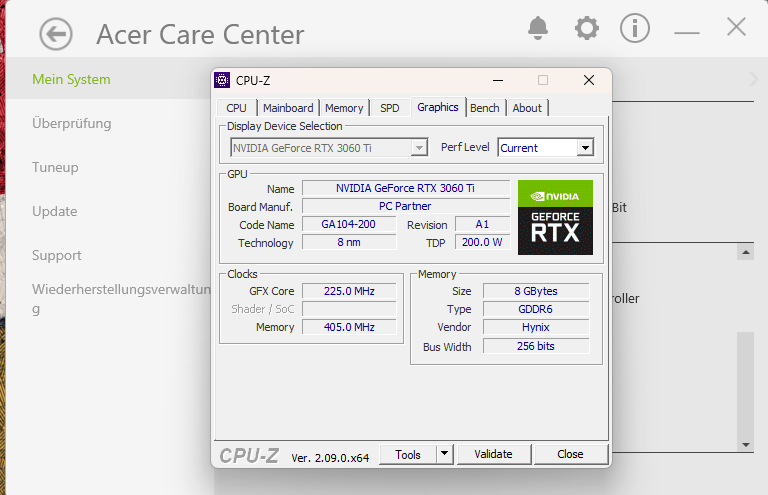
Task: Click the memory Type value GDDR6
Action: pos(536,309)
